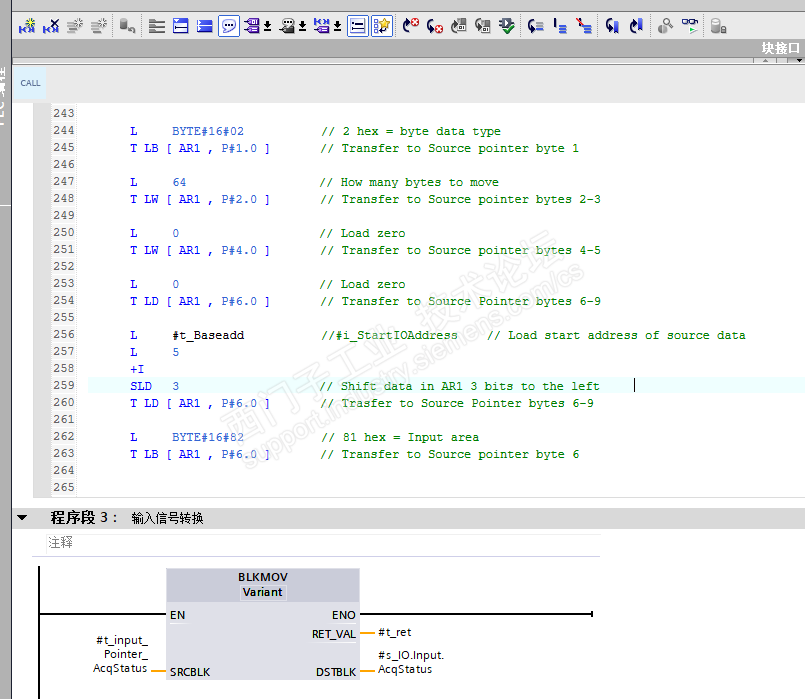
Task: Click the #t_ret output operand
Action: pyautogui.click(x=395, y=632)
